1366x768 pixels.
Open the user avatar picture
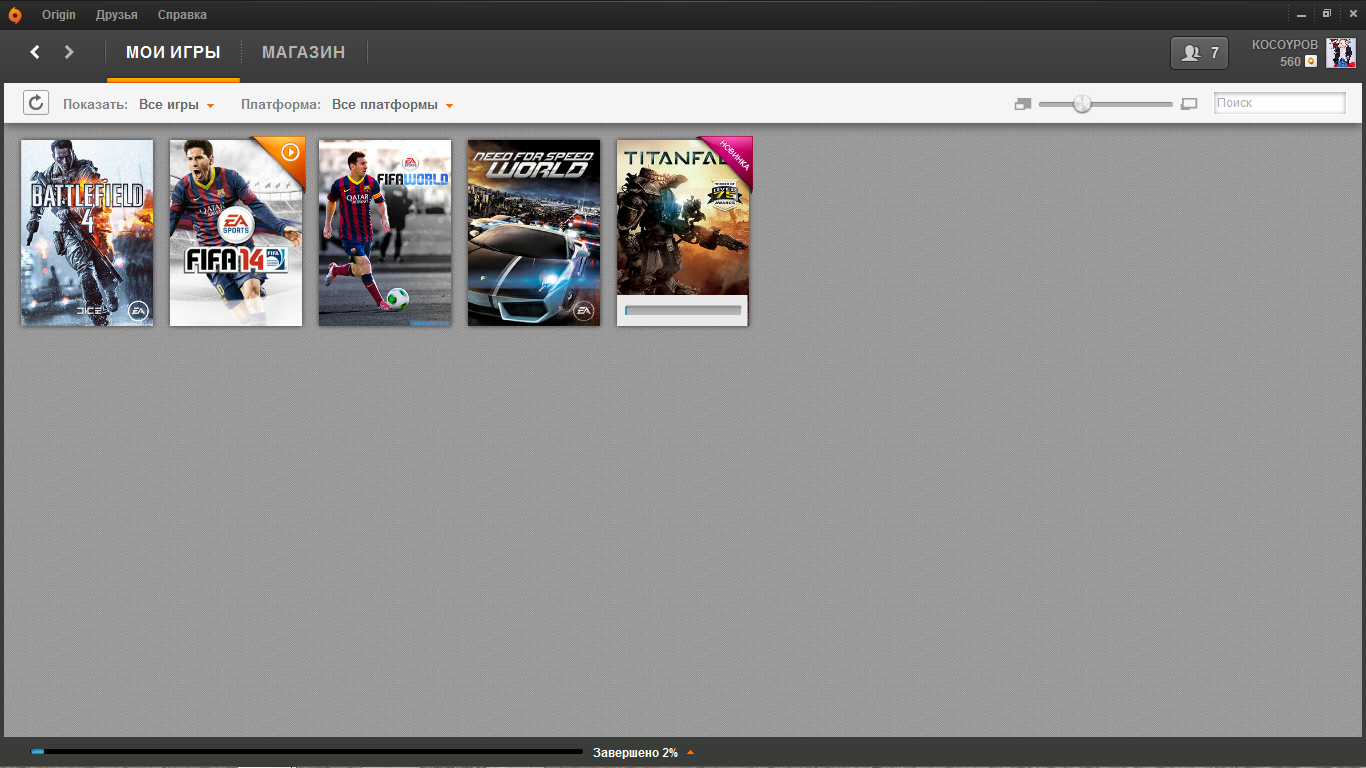[1341, 53]
